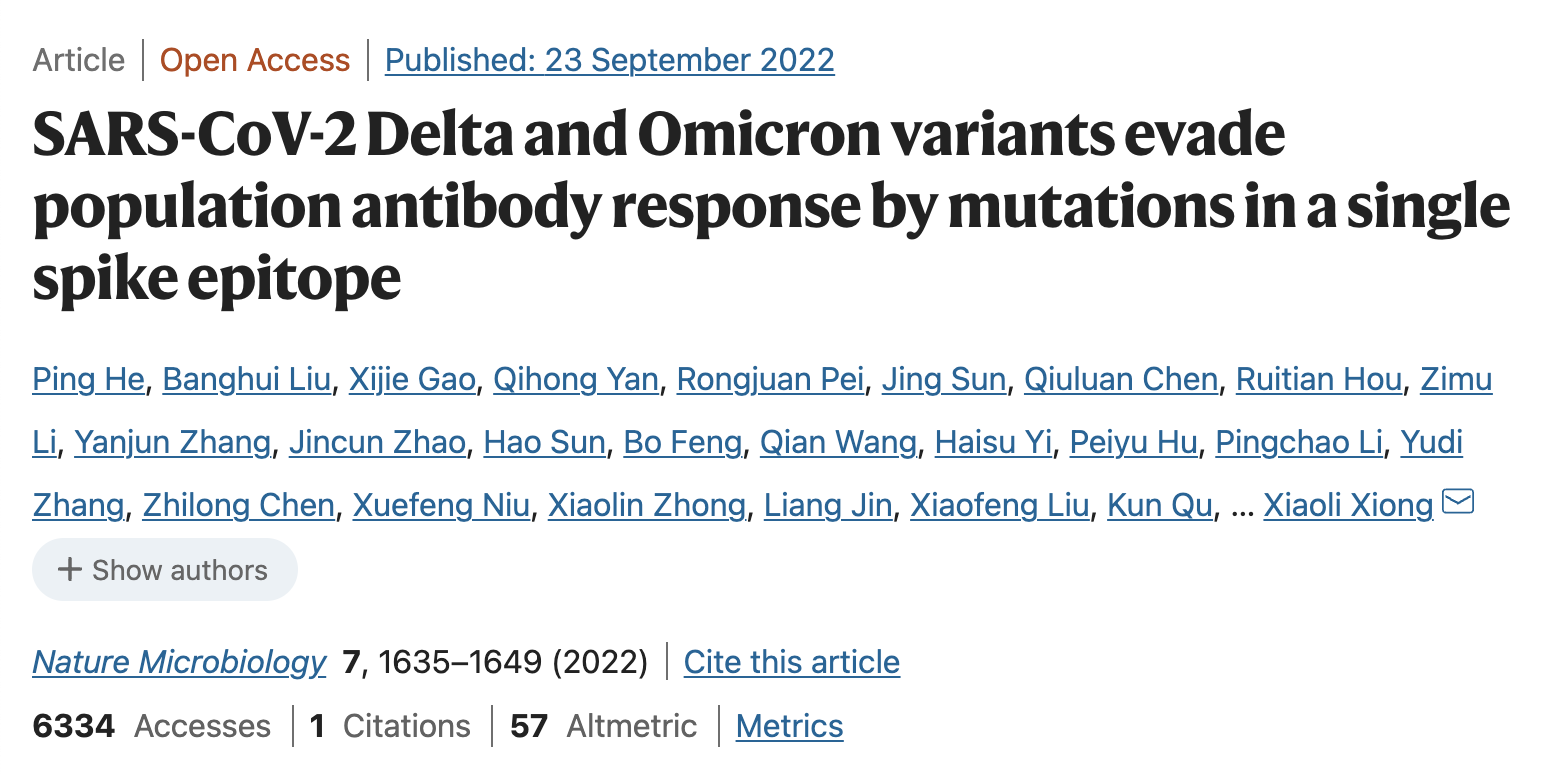1564x776 pixels.
Task: Click the plus icon in Show authors
Action: coord(69,570)
